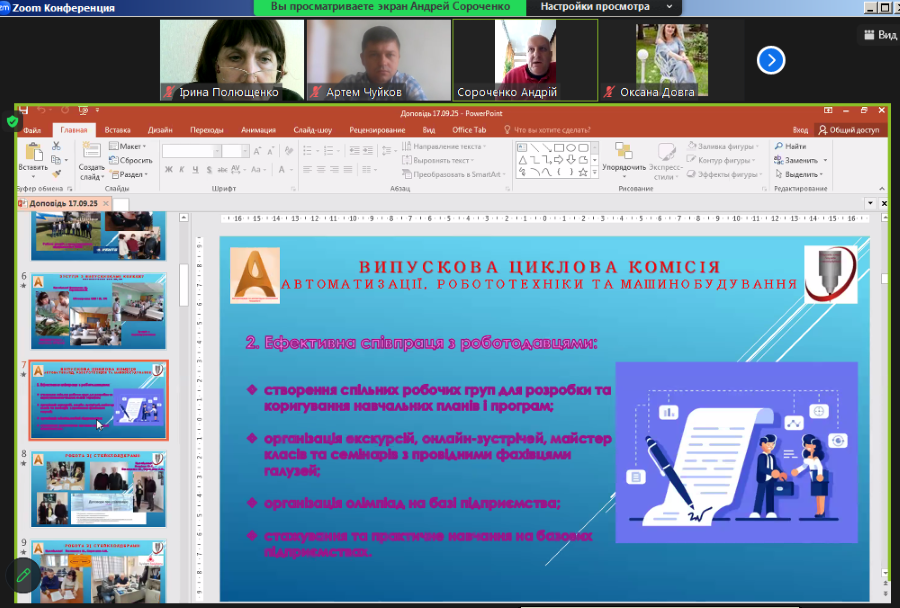Image resolution: width=900 pixels, height=608 pixels.
Task: Select slide 8 thumbnail in panel
Action: tap(98, 488)
